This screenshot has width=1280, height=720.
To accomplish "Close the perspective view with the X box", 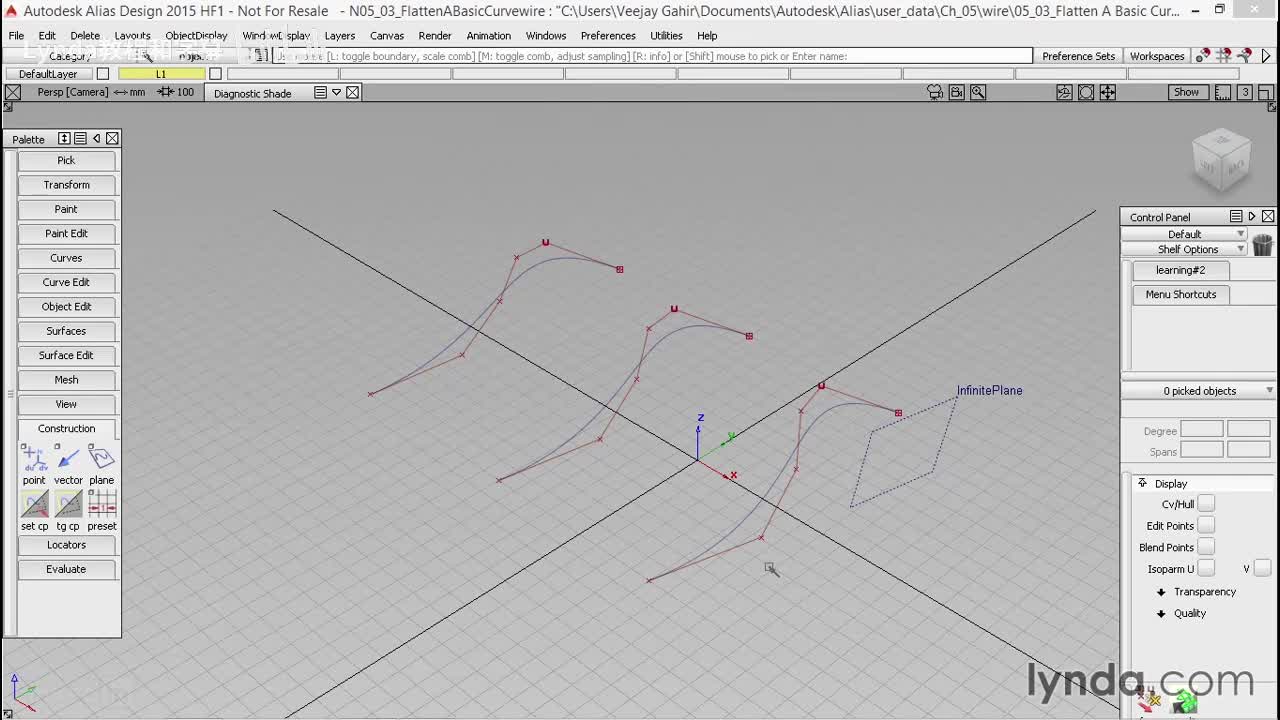I will click(12, 92).
